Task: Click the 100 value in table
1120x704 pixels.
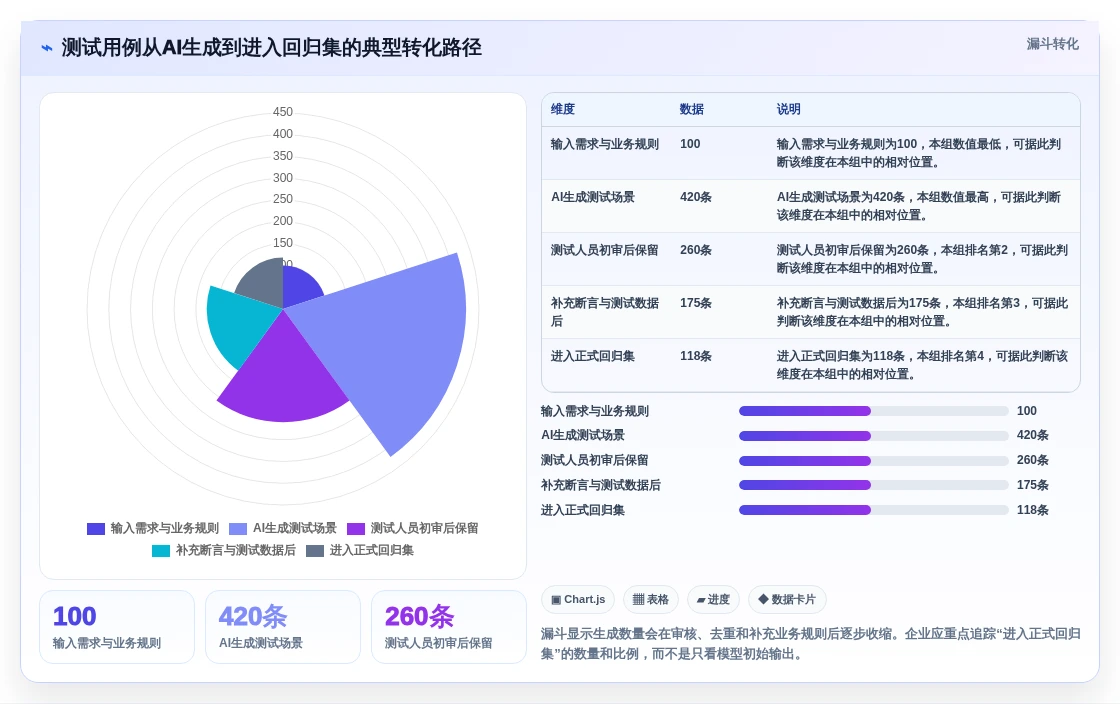Action: (x=690, y=144)
